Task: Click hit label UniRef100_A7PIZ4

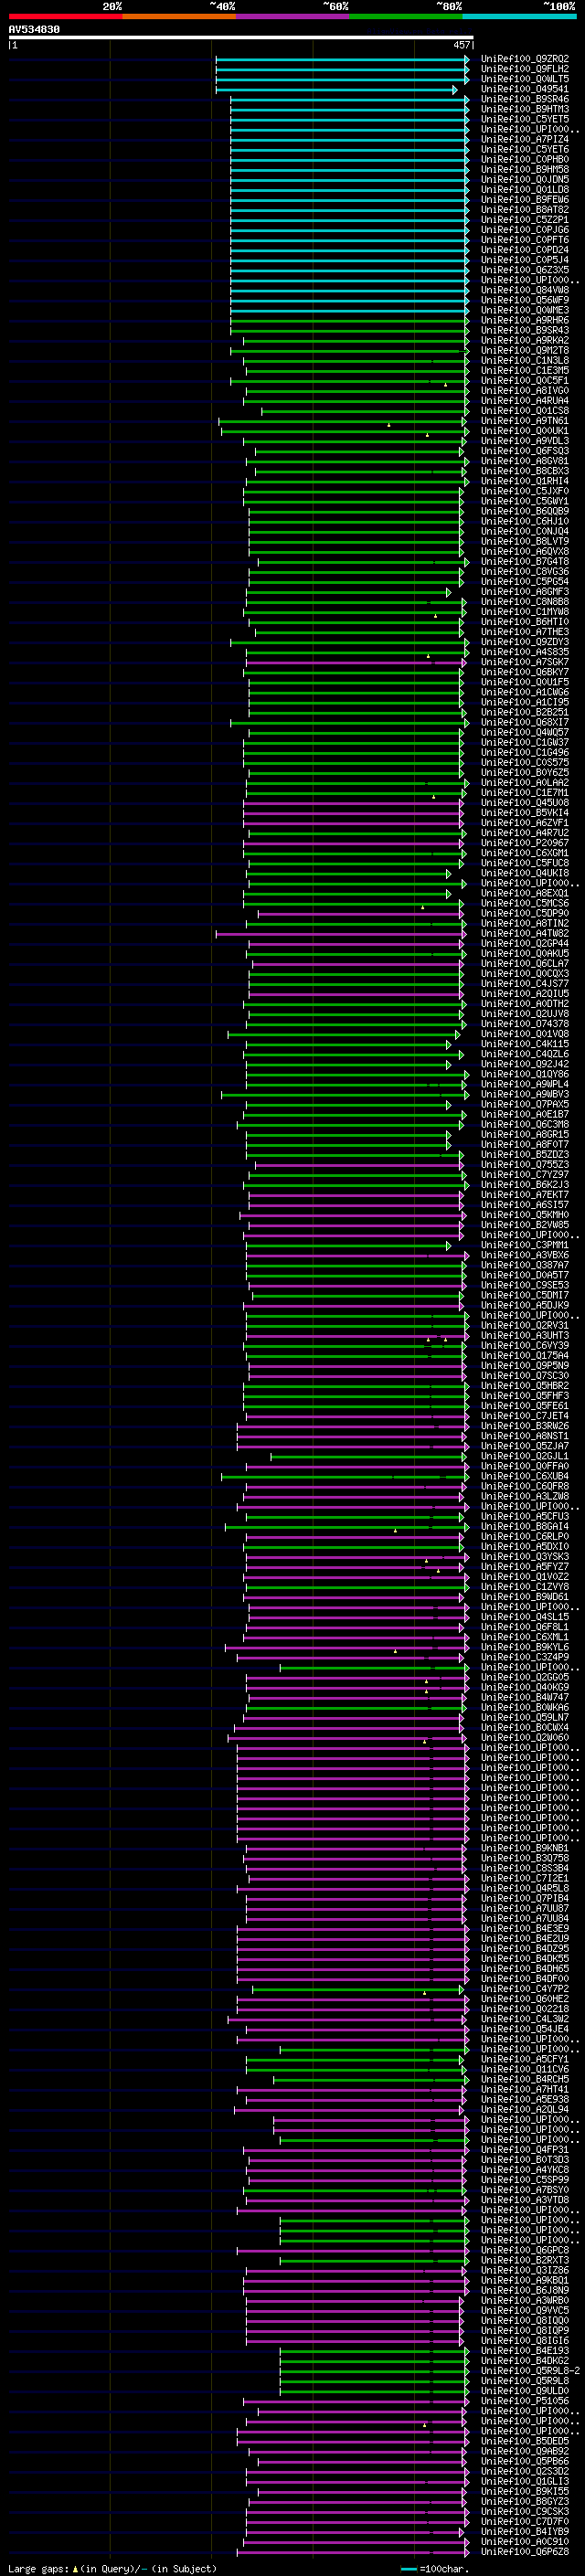Action: 525,139
